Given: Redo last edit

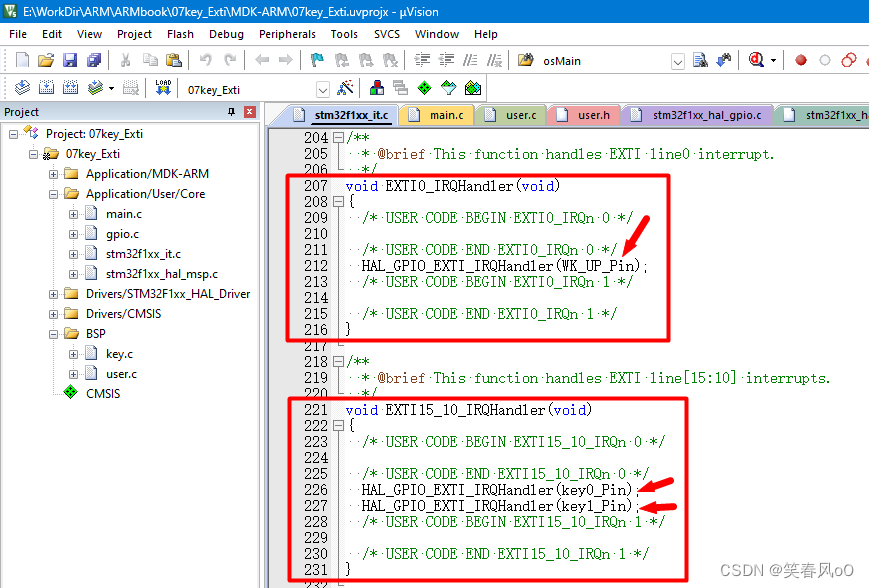Looking at the screenshot, I should point(230,60).
